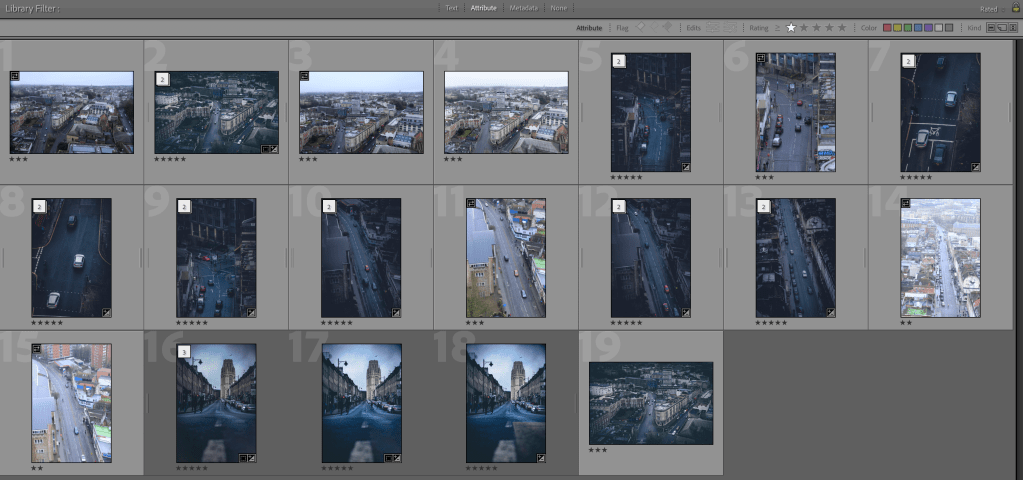Click the filter lock padlock icon
The width and height of the screenshot is (1023, 480).
click(1015, 8)
